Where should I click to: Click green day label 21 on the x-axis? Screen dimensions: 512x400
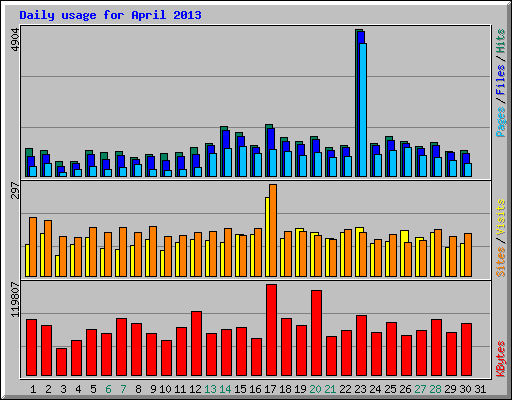(330, 389)
